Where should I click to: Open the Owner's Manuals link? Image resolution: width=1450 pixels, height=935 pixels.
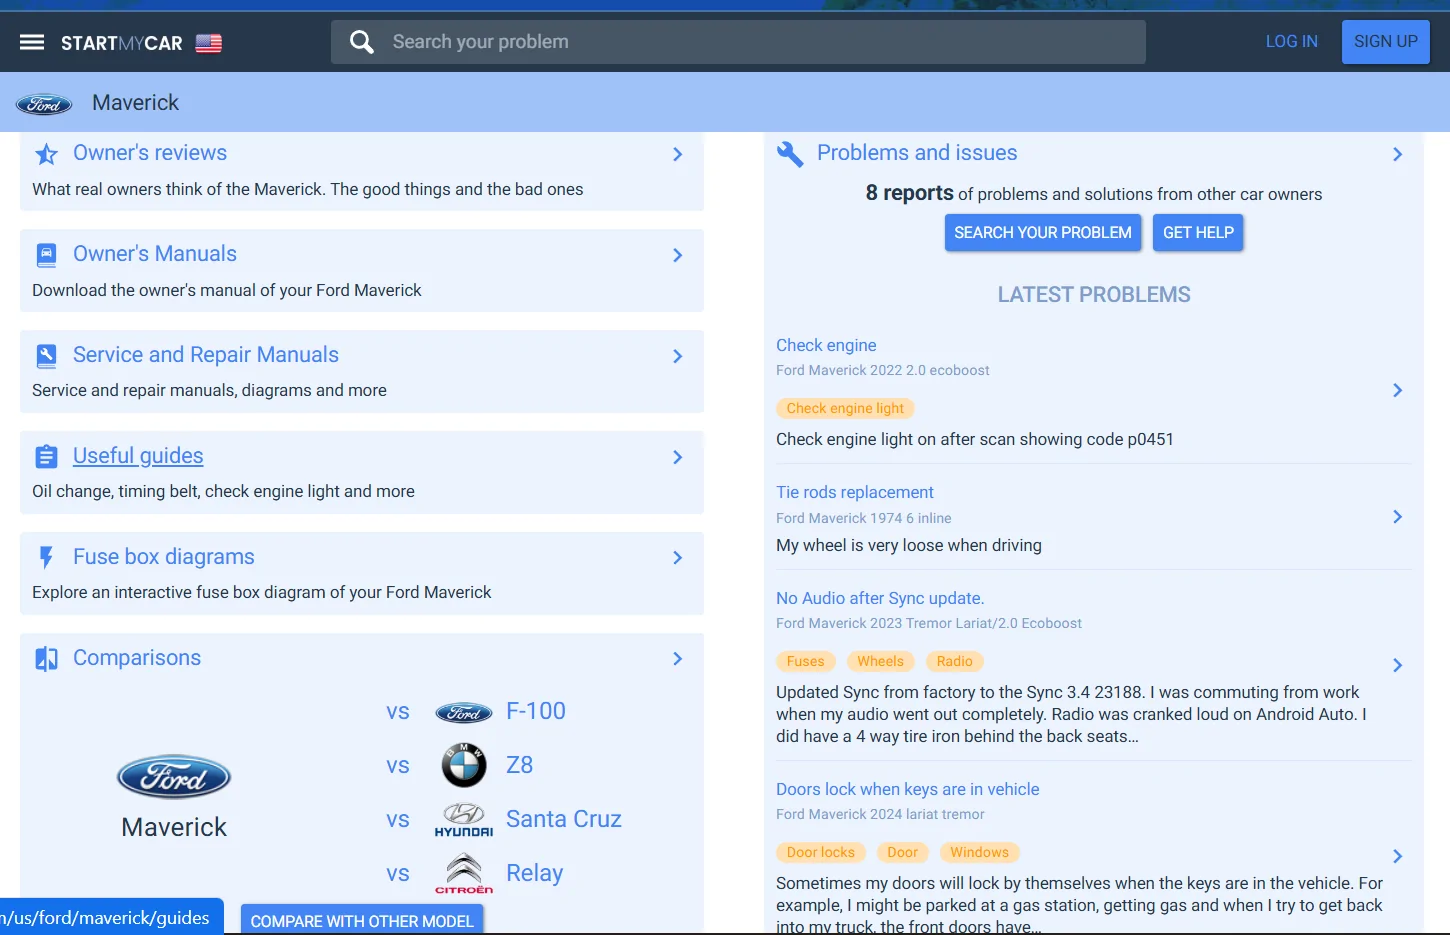click(x=155, y=254)
